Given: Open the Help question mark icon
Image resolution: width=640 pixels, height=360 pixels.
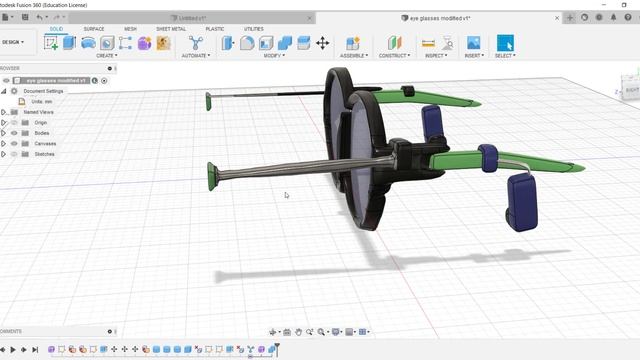Looking at the screenshot, I should click(628, 17).
